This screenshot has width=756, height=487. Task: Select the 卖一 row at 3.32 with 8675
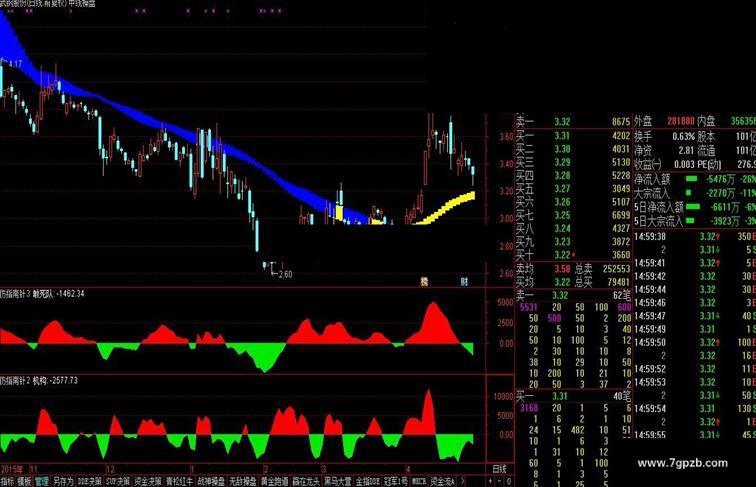573,122
